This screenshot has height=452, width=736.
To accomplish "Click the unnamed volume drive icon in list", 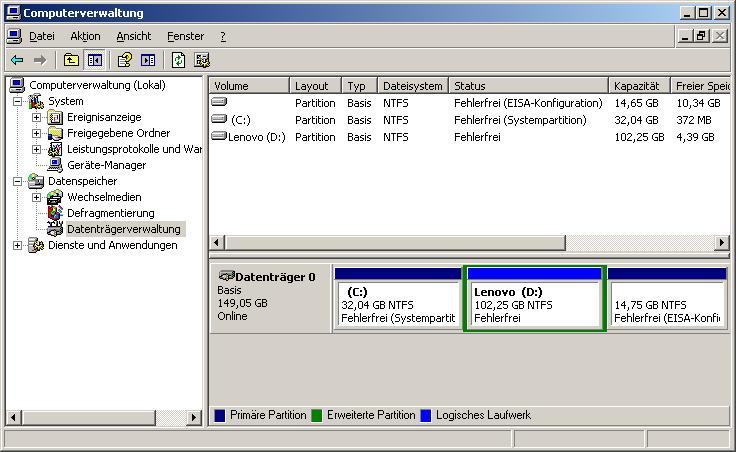I will click(x=219, y=101).
